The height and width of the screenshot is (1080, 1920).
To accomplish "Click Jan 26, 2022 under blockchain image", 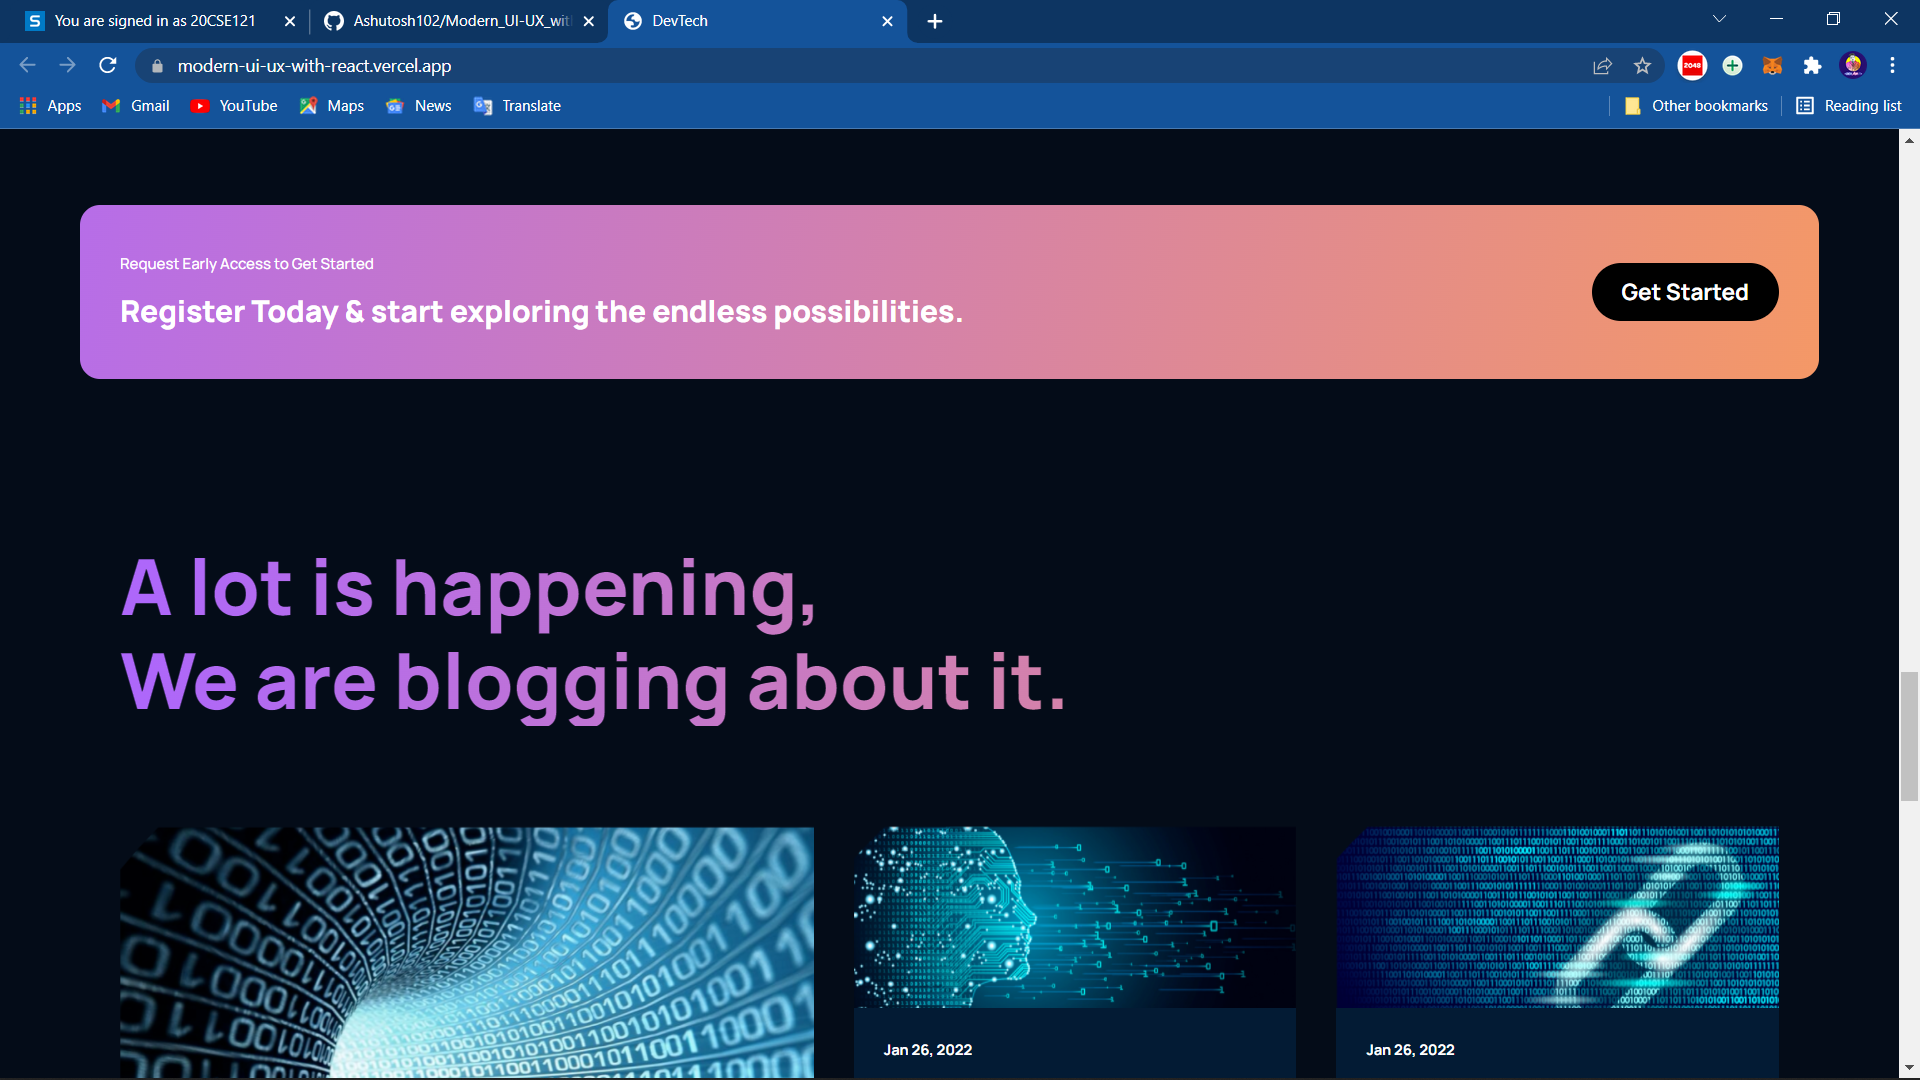I will click(x=1410, y=1050).
